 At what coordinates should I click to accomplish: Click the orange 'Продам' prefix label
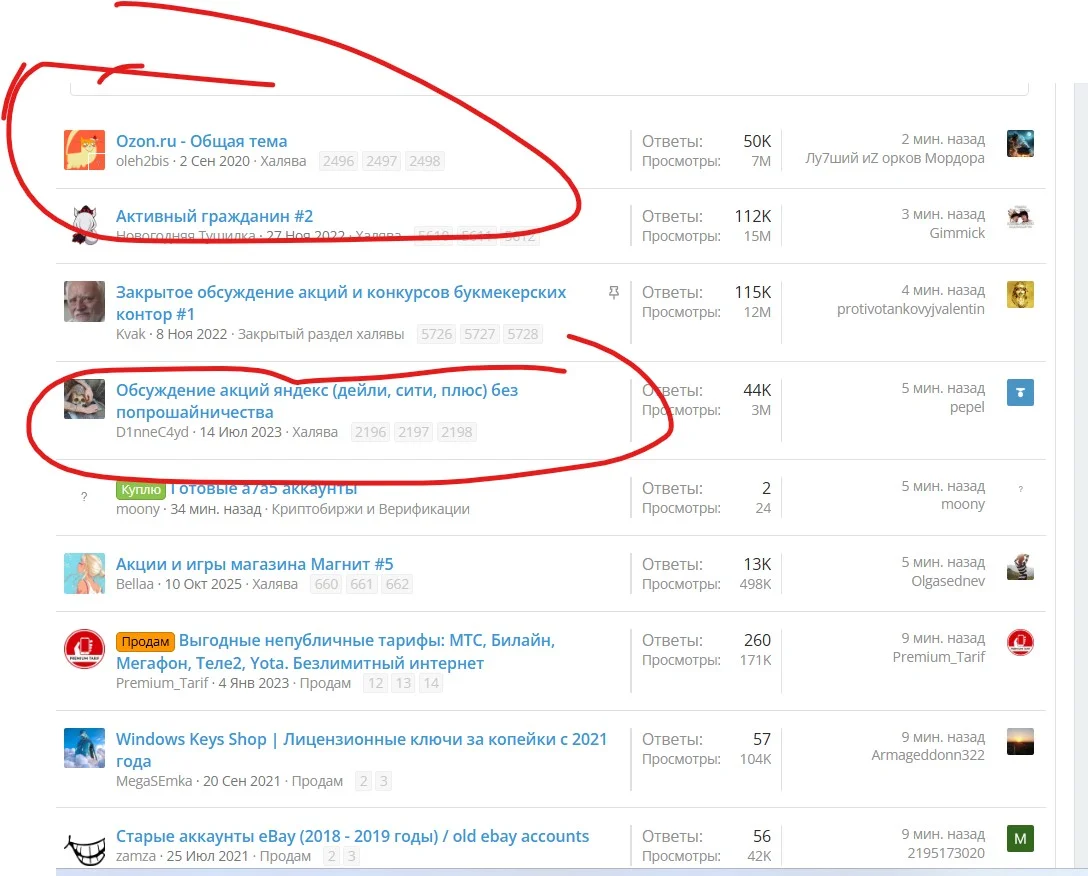coord(145,641)
